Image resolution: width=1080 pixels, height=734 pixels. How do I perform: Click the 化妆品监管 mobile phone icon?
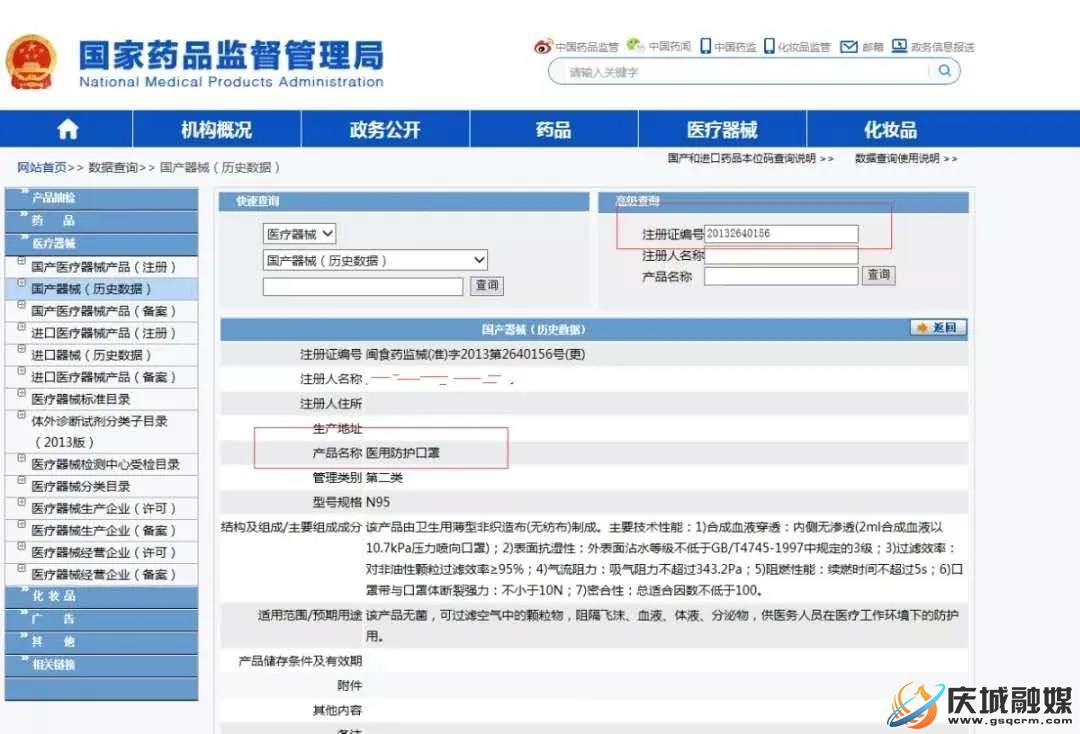(x=769, y=46)
